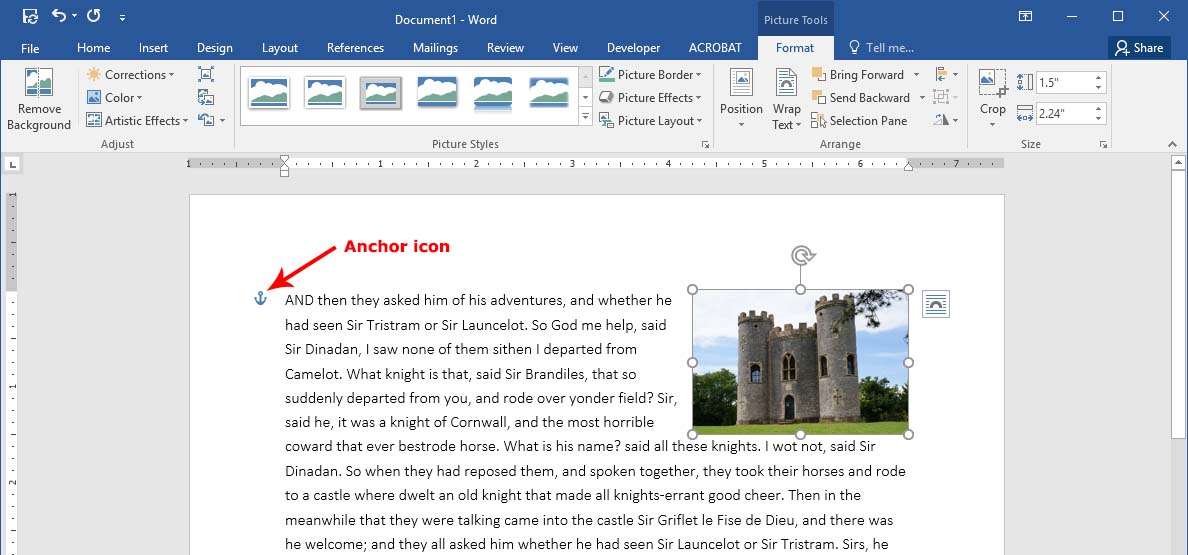
Task: Click the Compress Pictures icon
Action: tap(205, 74)
